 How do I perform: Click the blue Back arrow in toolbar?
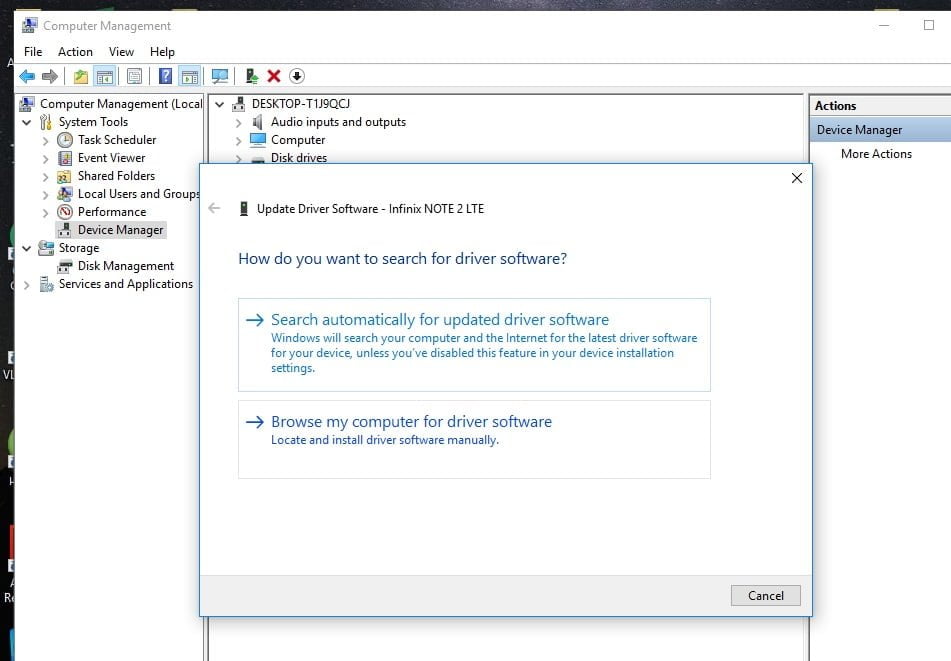(27, 76)
